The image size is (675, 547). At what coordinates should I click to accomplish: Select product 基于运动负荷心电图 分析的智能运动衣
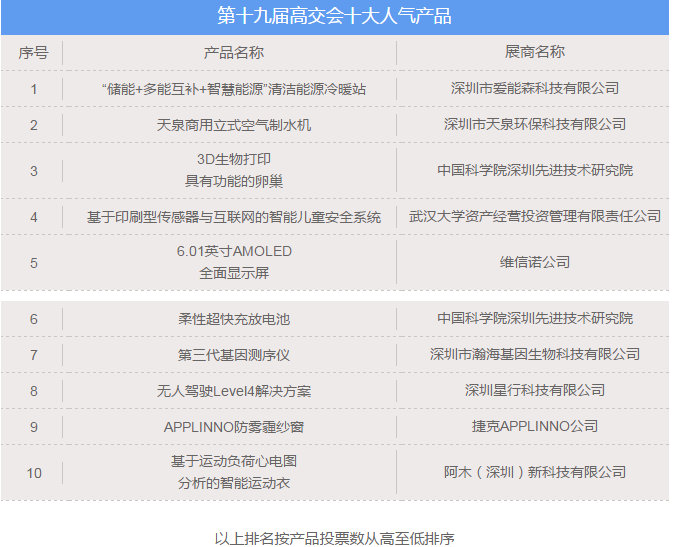(234, 473)
